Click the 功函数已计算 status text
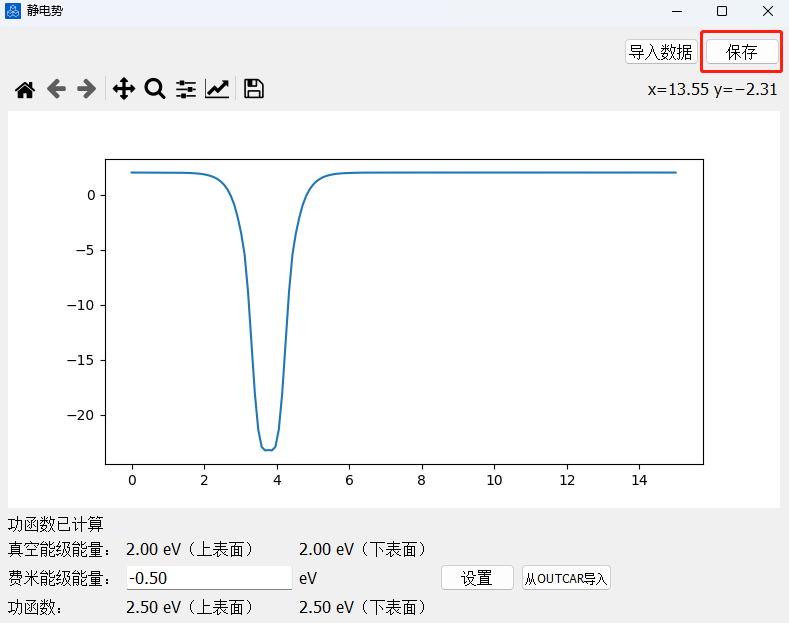The image size is (789, 623). [56, 524]
